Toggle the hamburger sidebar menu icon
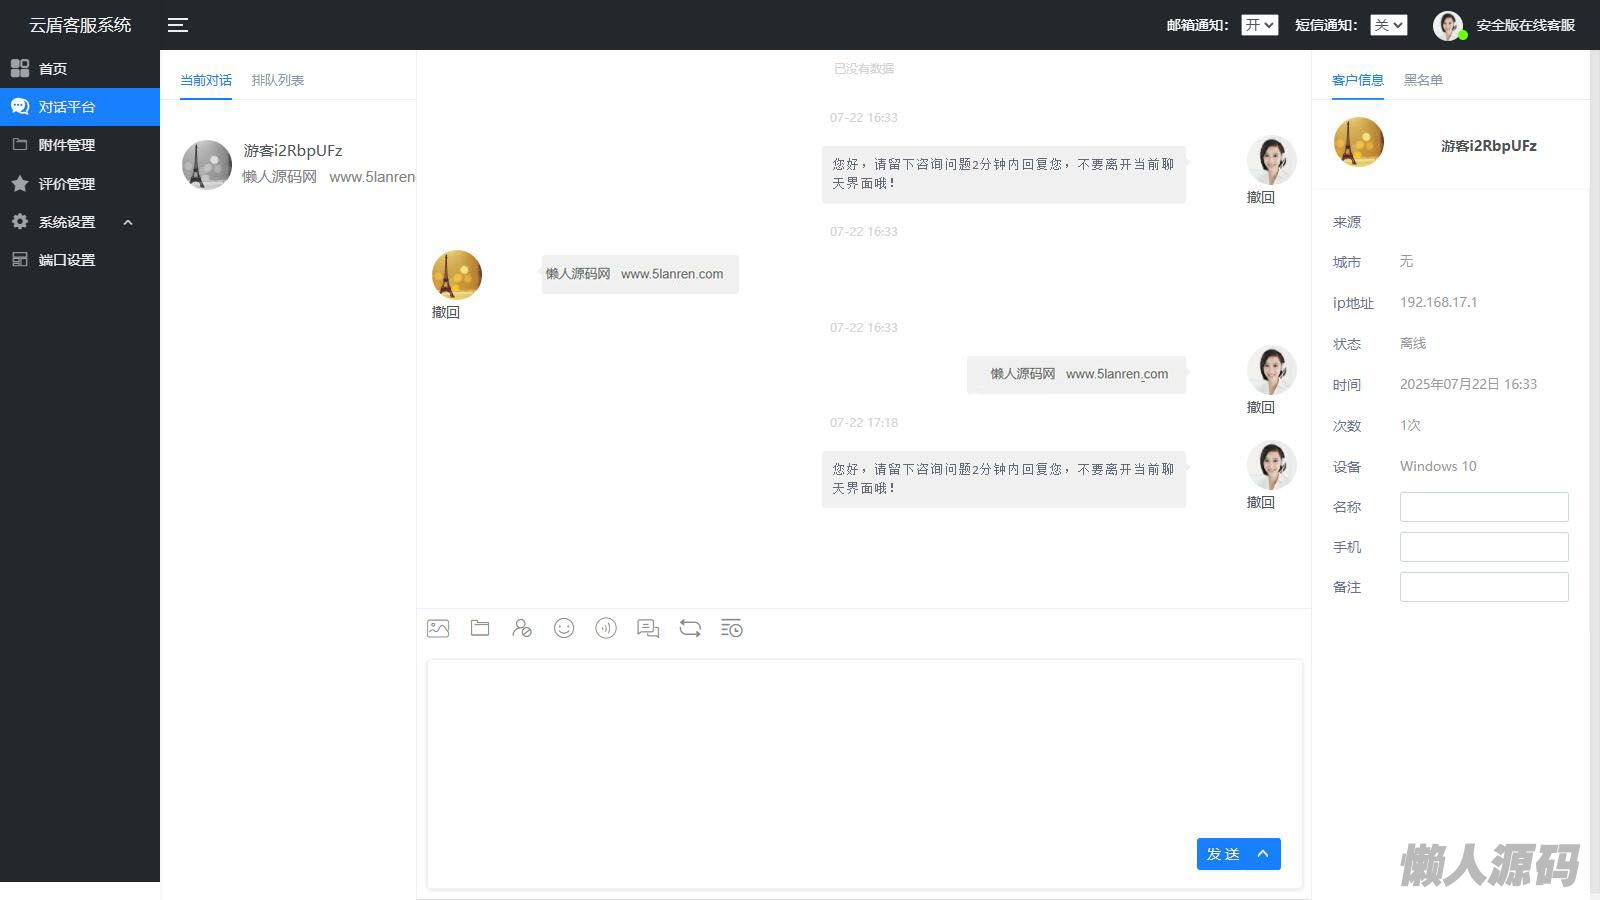 click(x=178, y=25)
